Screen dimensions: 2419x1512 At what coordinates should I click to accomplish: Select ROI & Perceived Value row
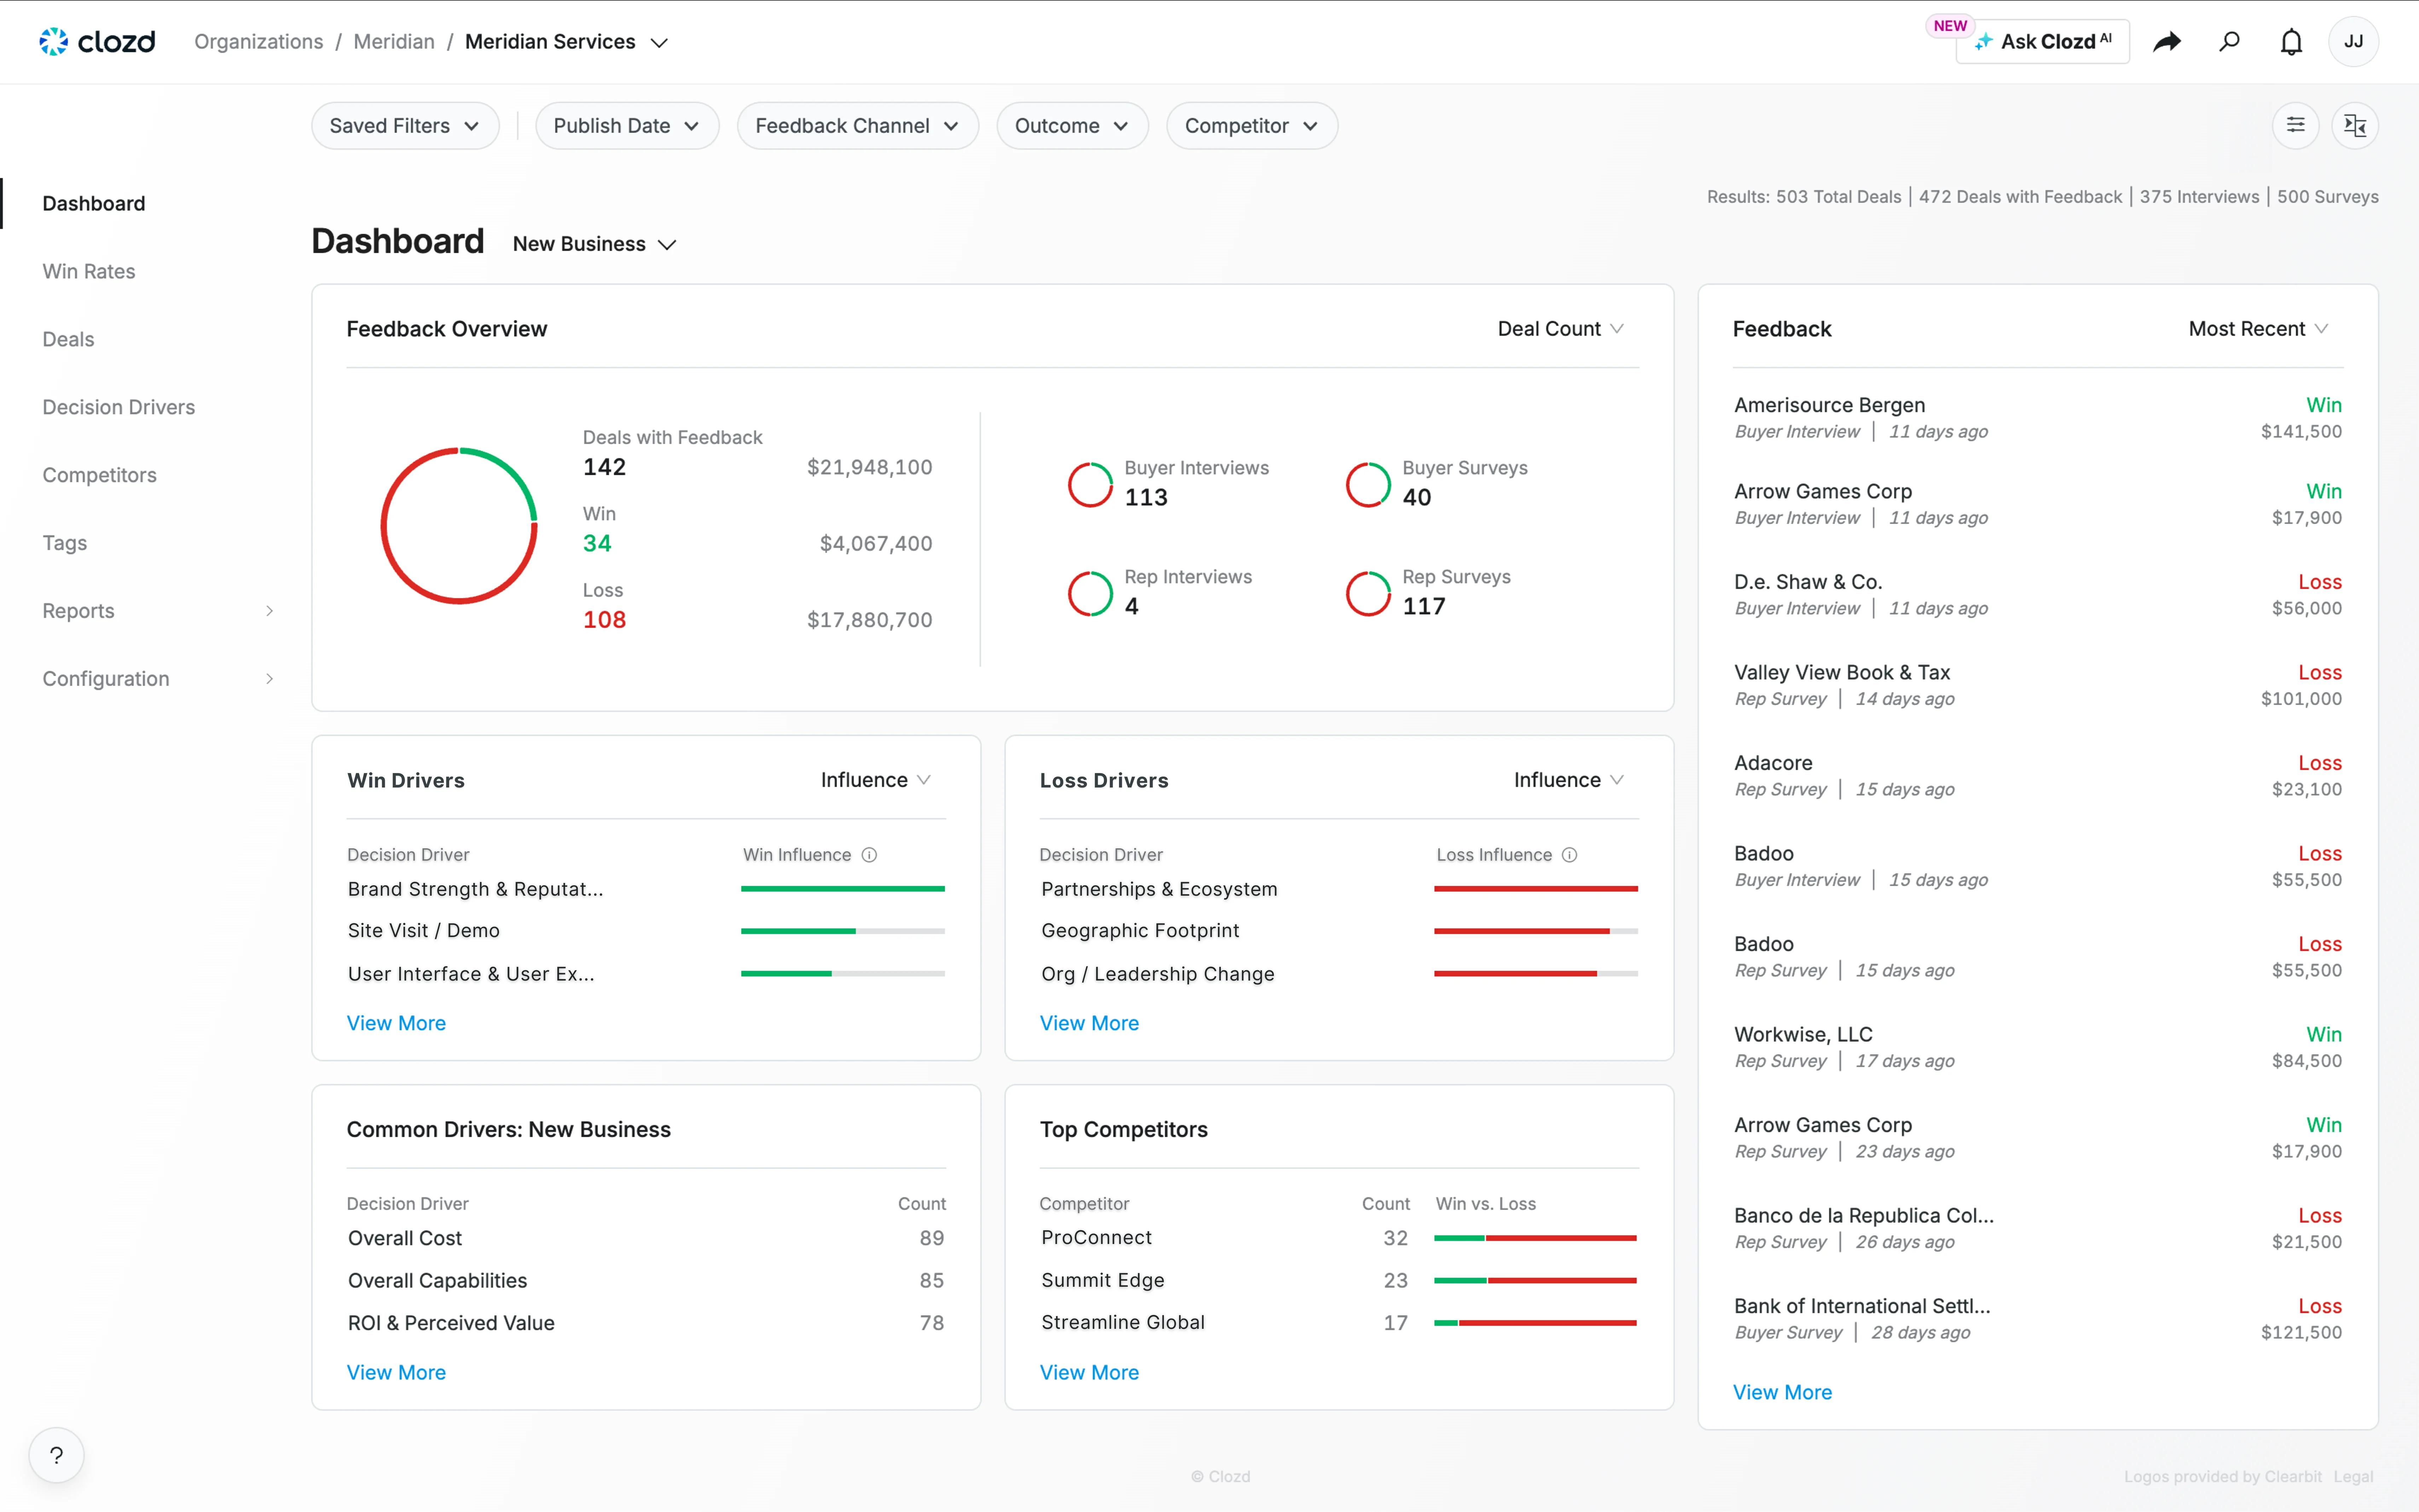coord(646,1323)
